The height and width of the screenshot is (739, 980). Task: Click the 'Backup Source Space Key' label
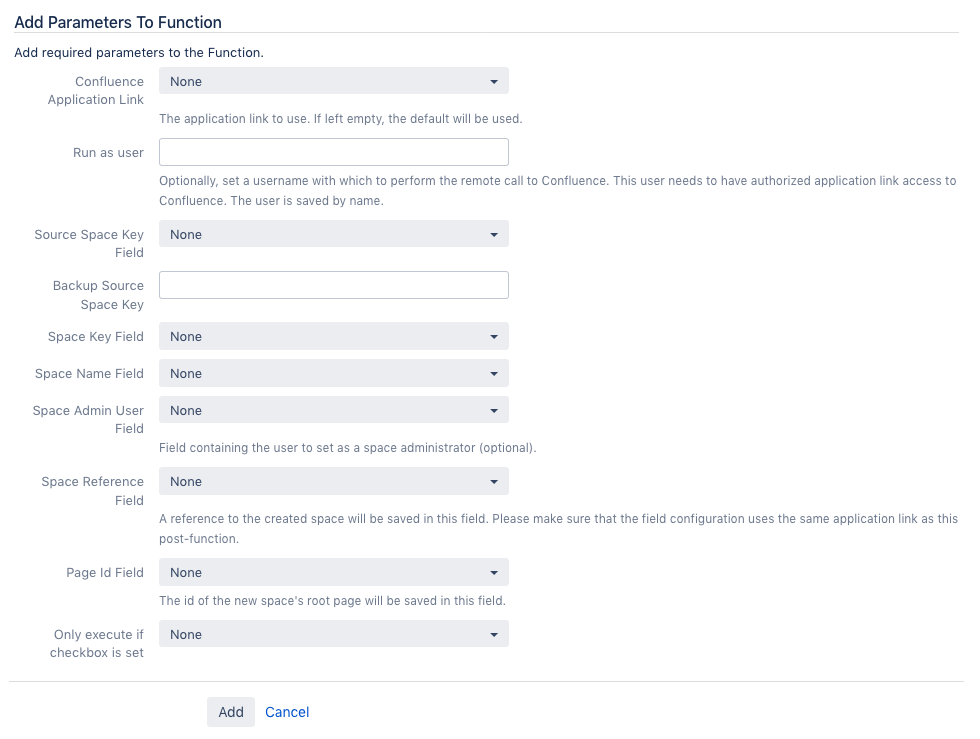[x=98, y=295]
